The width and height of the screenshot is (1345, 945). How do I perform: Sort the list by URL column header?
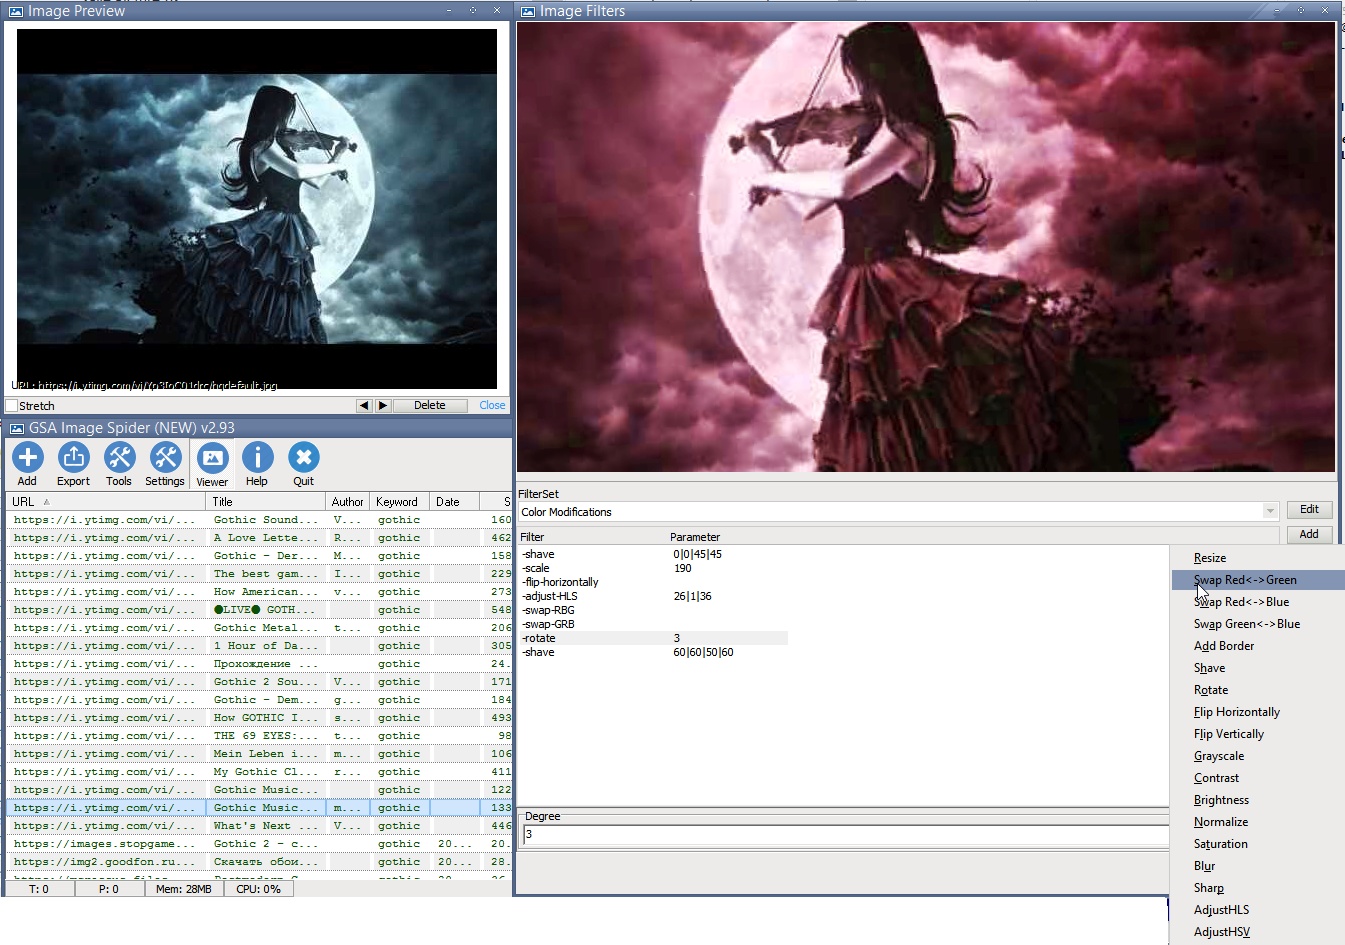click(x=24, y=502)
